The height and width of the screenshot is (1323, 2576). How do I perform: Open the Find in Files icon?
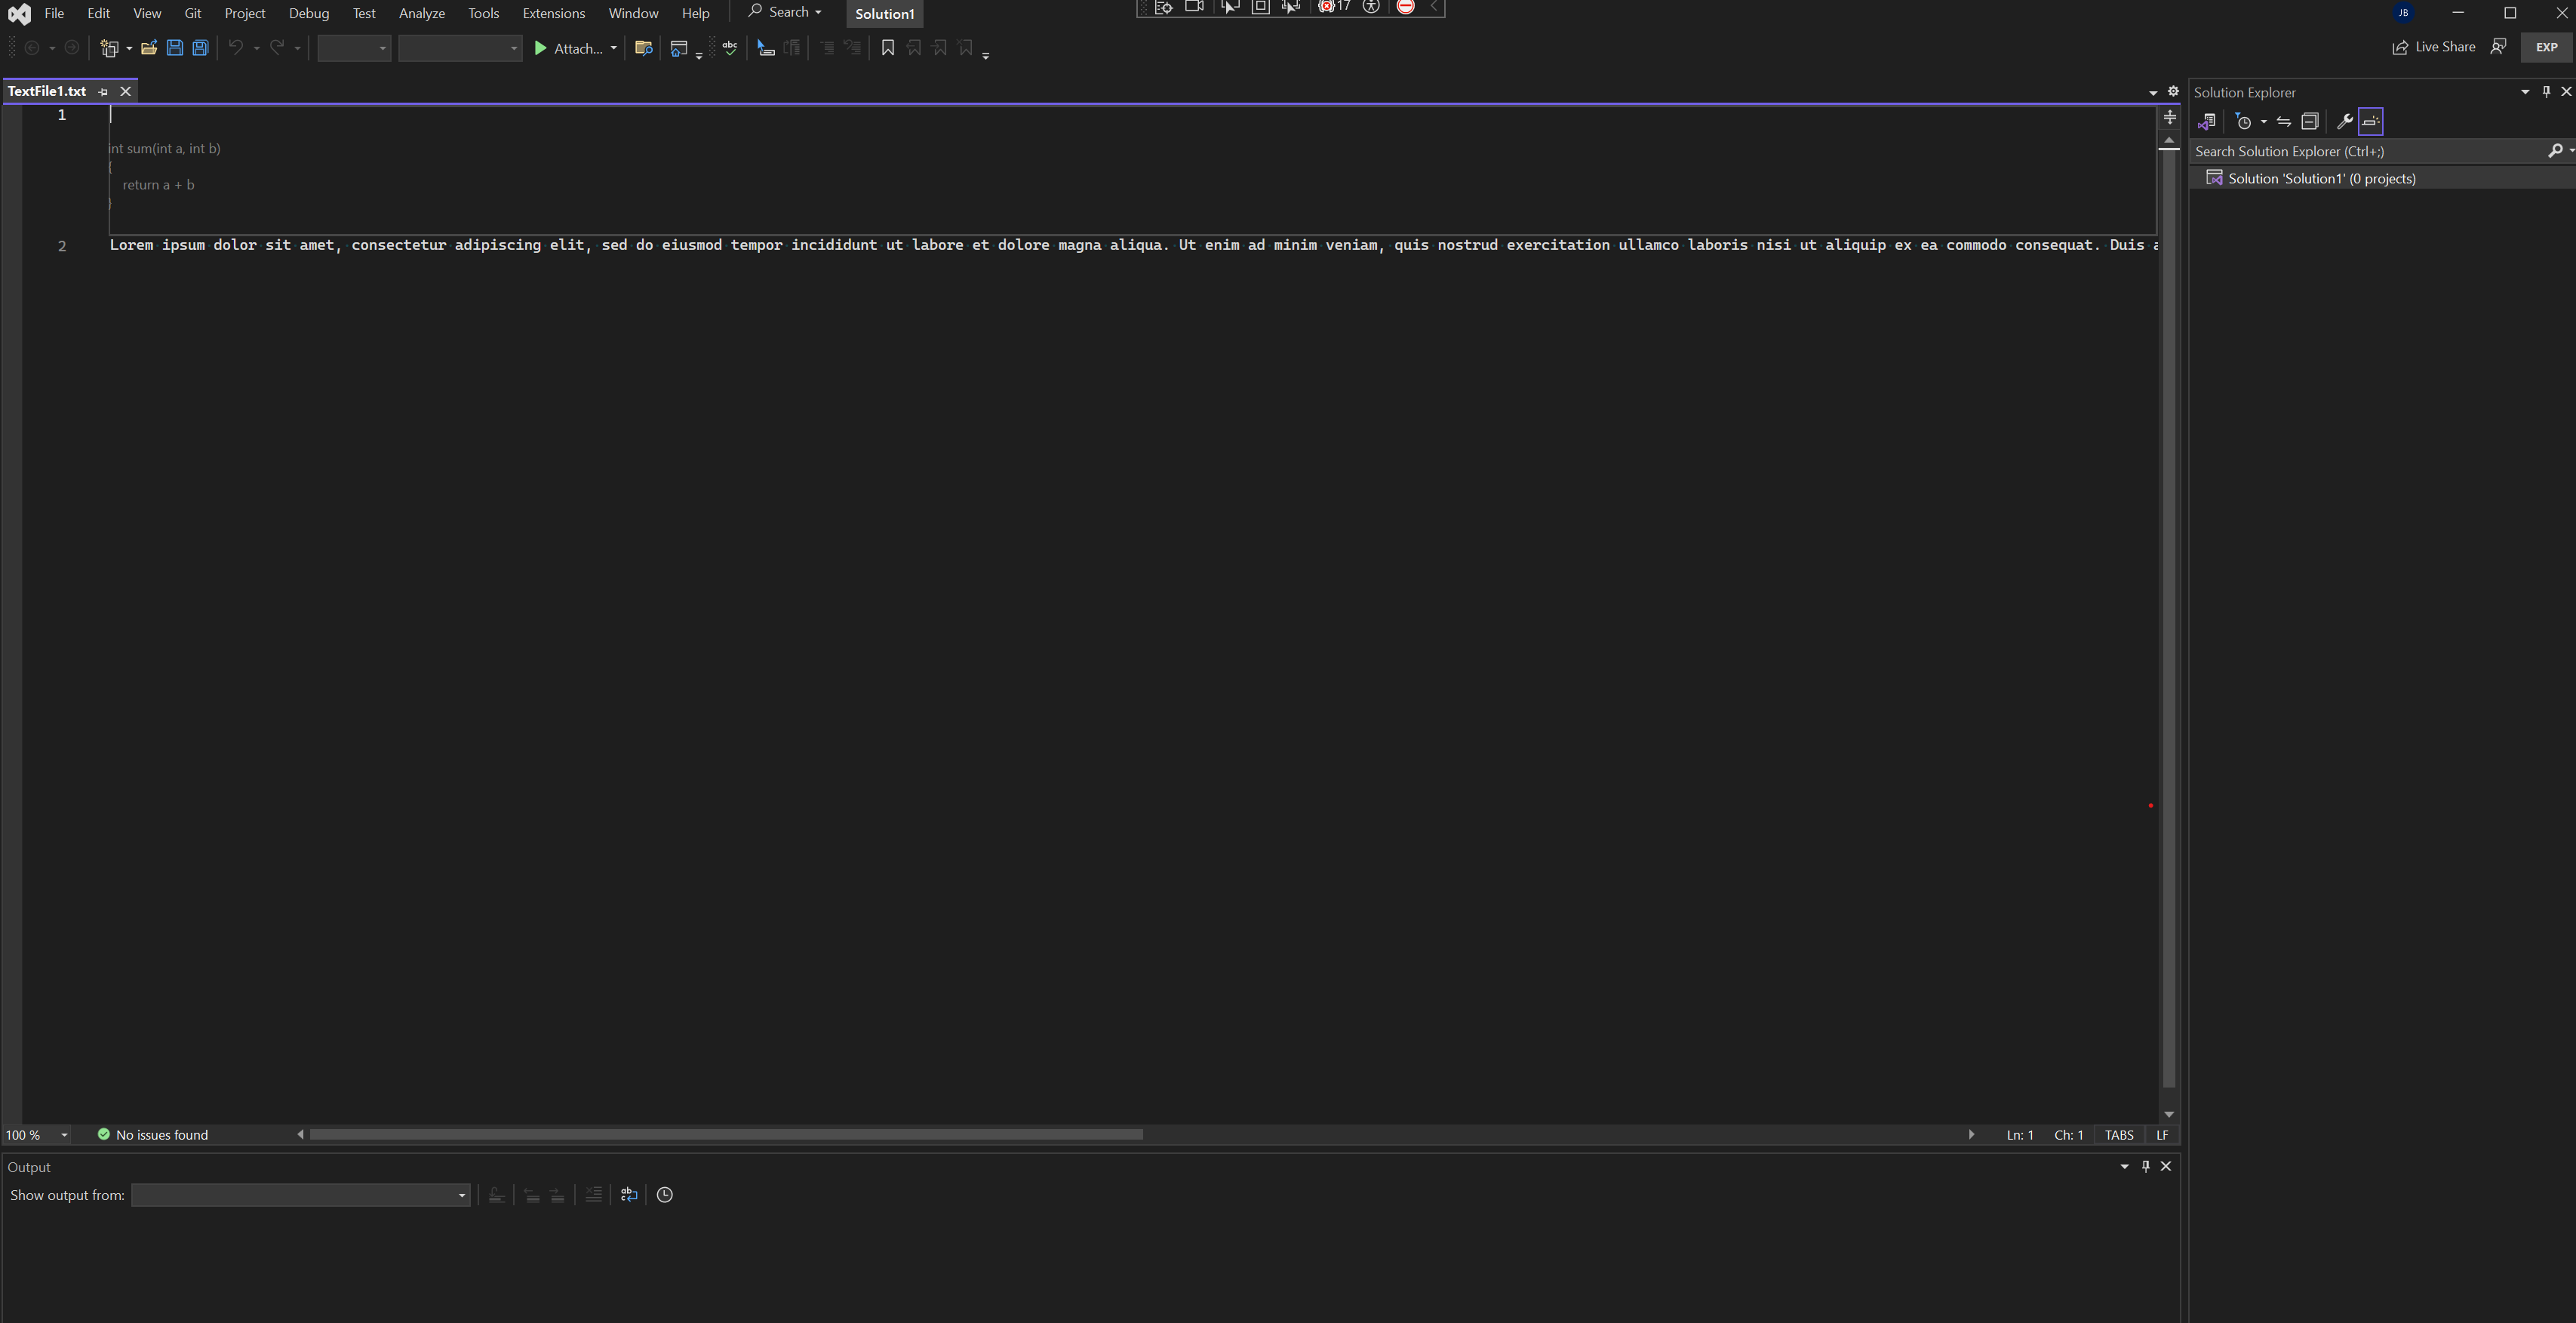click(x=645, y=47)
